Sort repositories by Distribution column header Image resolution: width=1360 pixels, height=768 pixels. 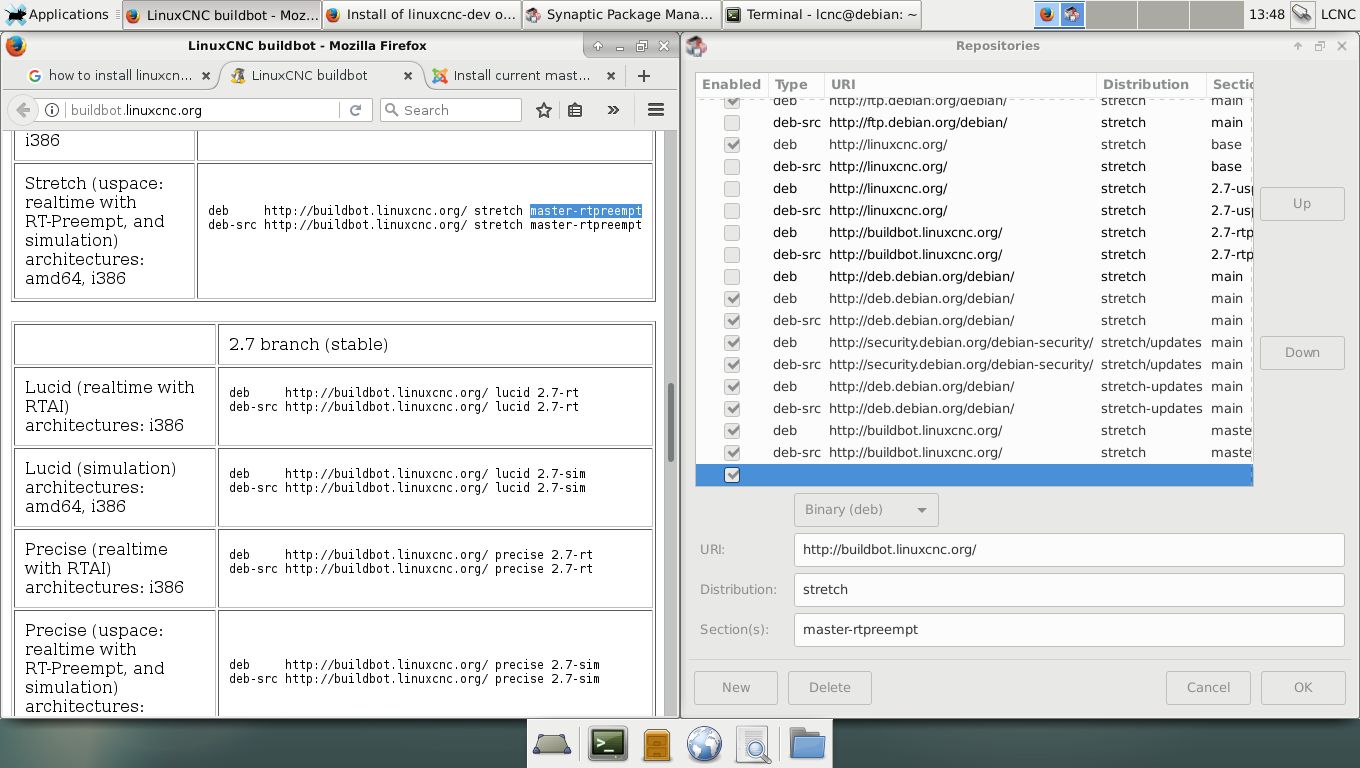coord(1151,84)
